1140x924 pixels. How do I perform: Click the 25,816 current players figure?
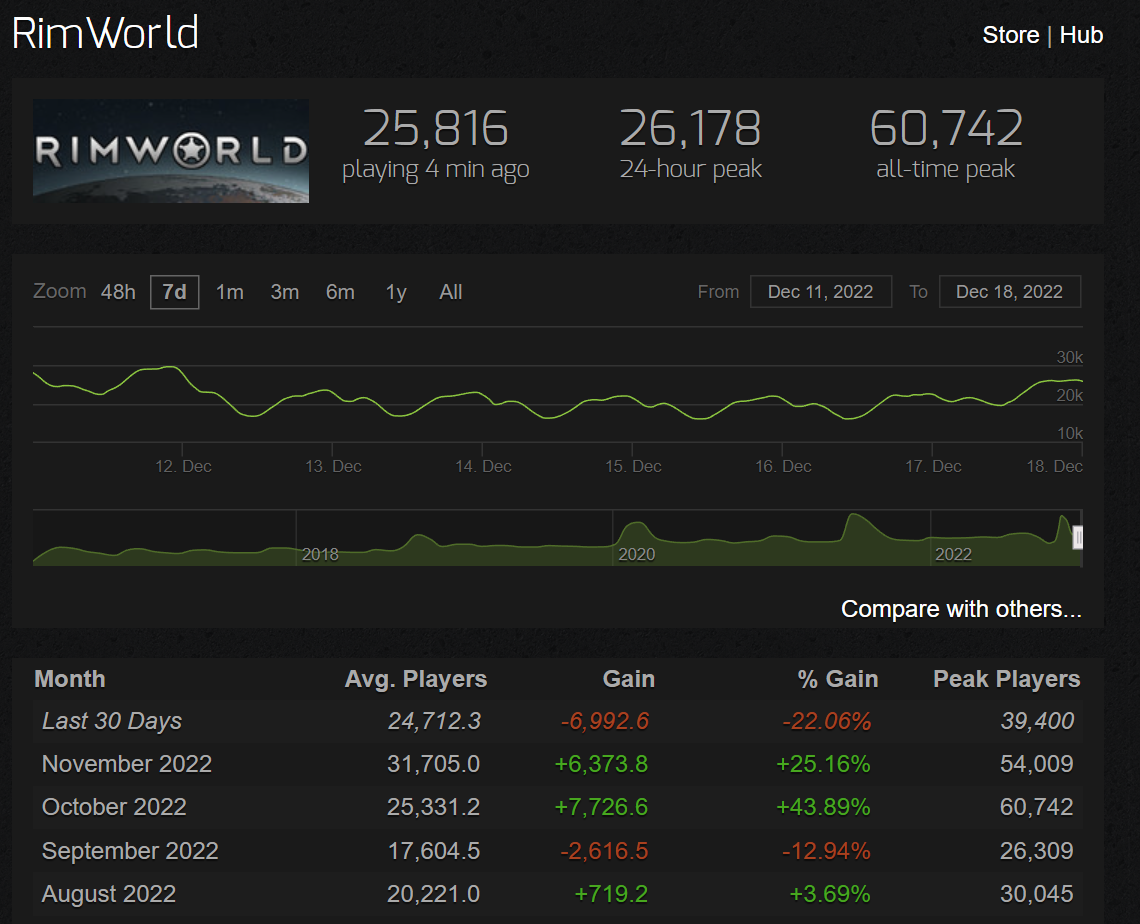click(x=435, y=129)
